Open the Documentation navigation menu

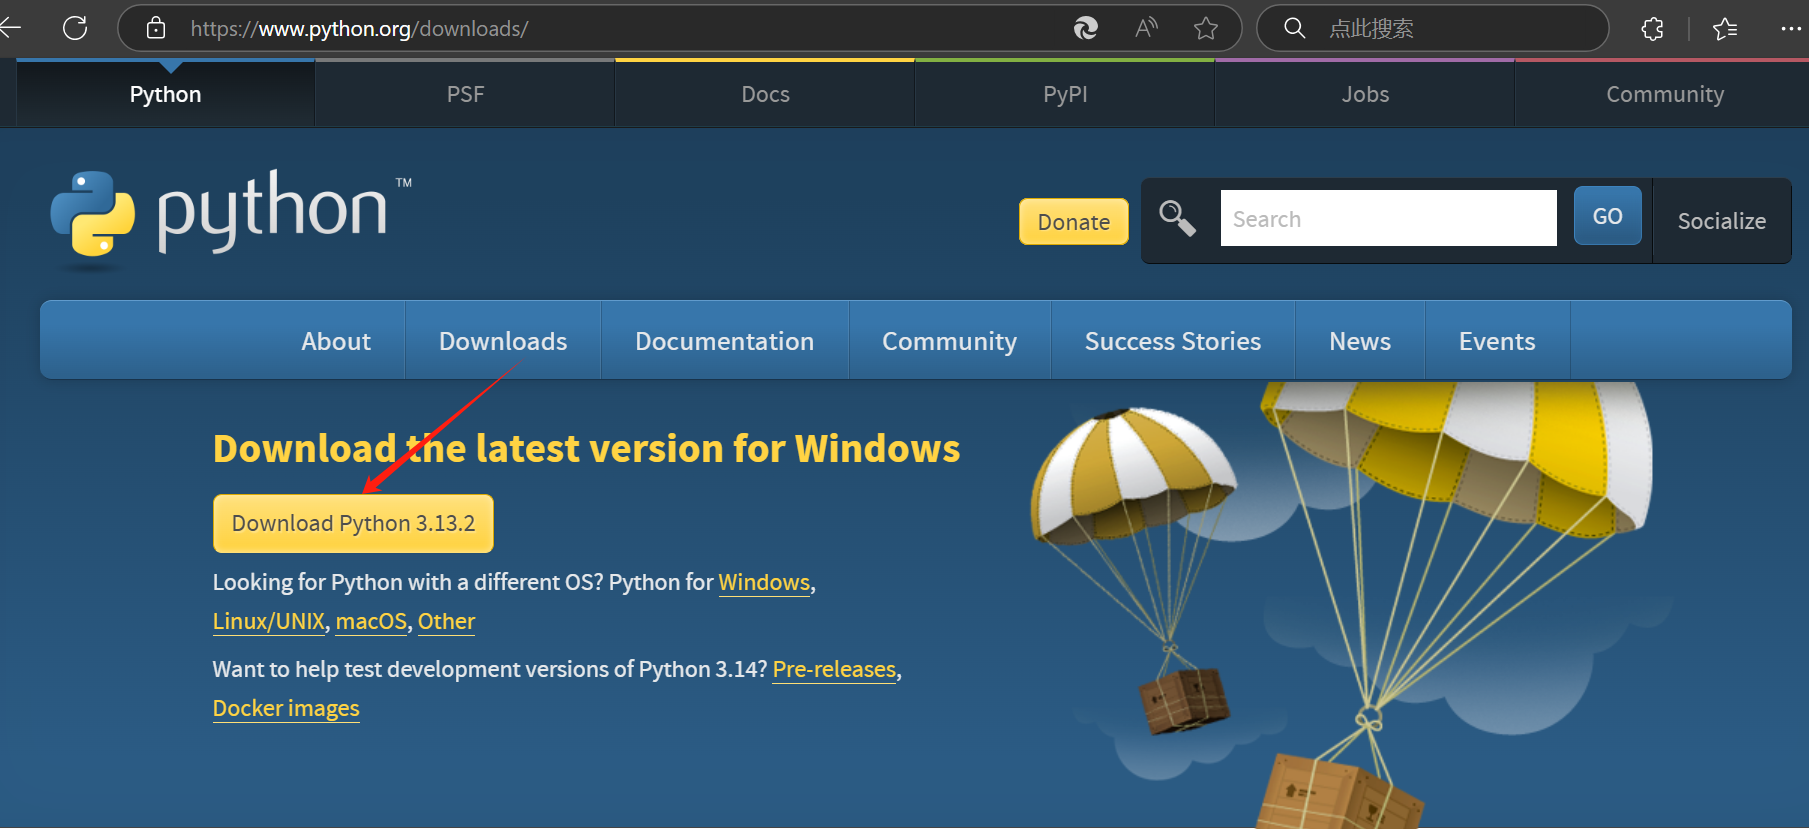725,341
